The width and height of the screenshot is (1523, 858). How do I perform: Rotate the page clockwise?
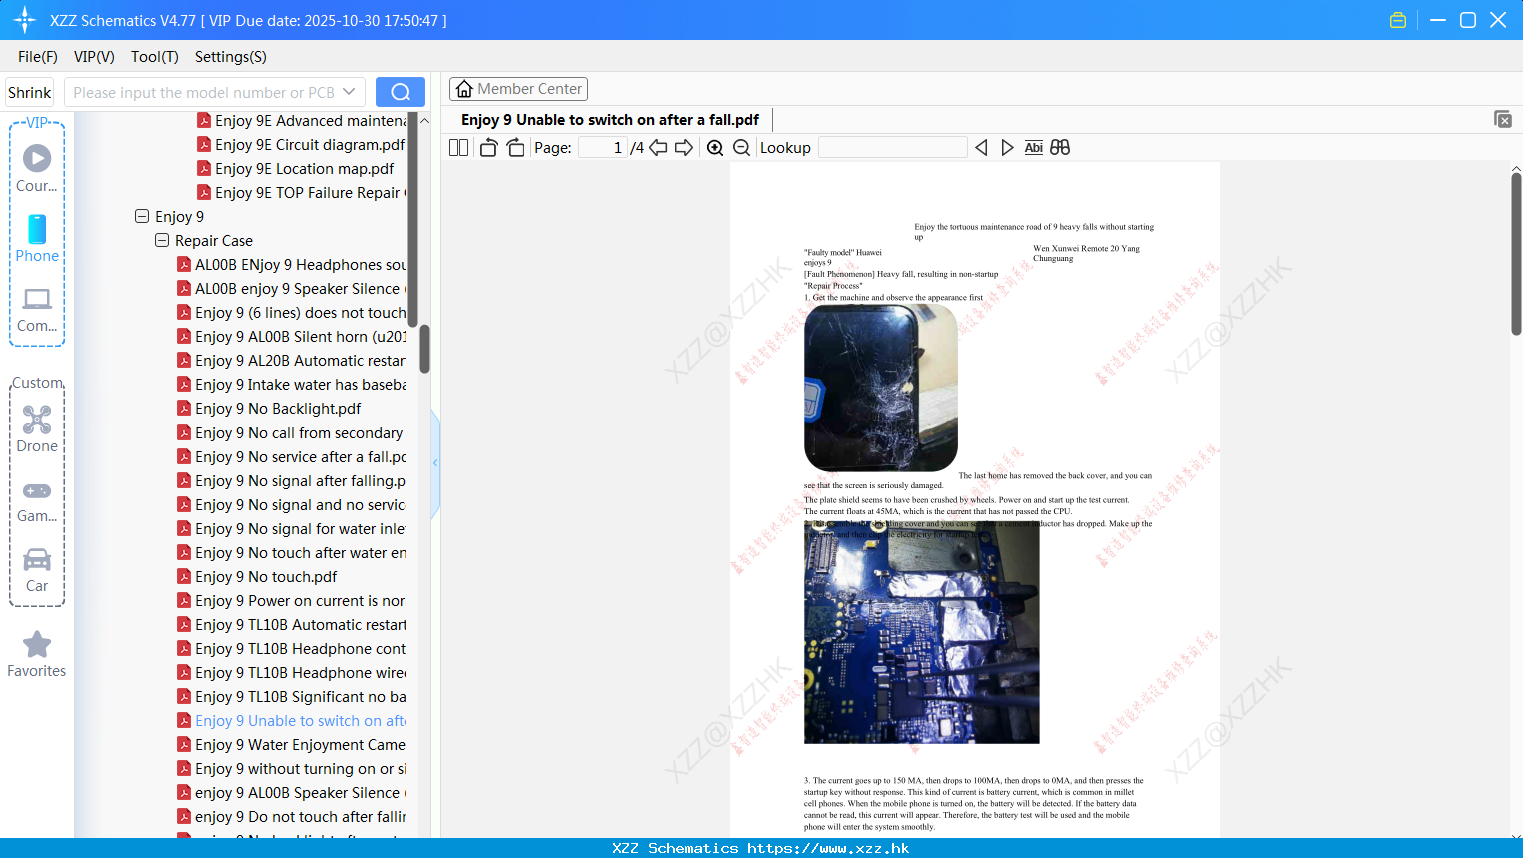pyautogui.click(x=516, y=148)
